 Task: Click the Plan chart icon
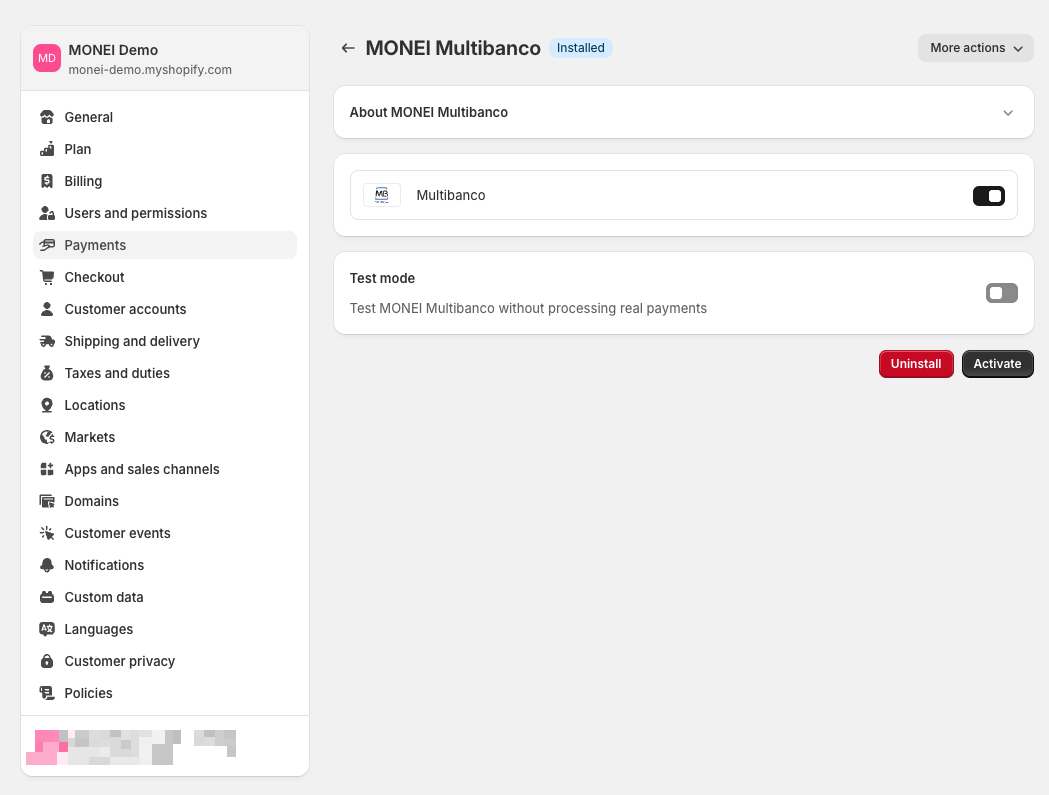coord(47,149)
